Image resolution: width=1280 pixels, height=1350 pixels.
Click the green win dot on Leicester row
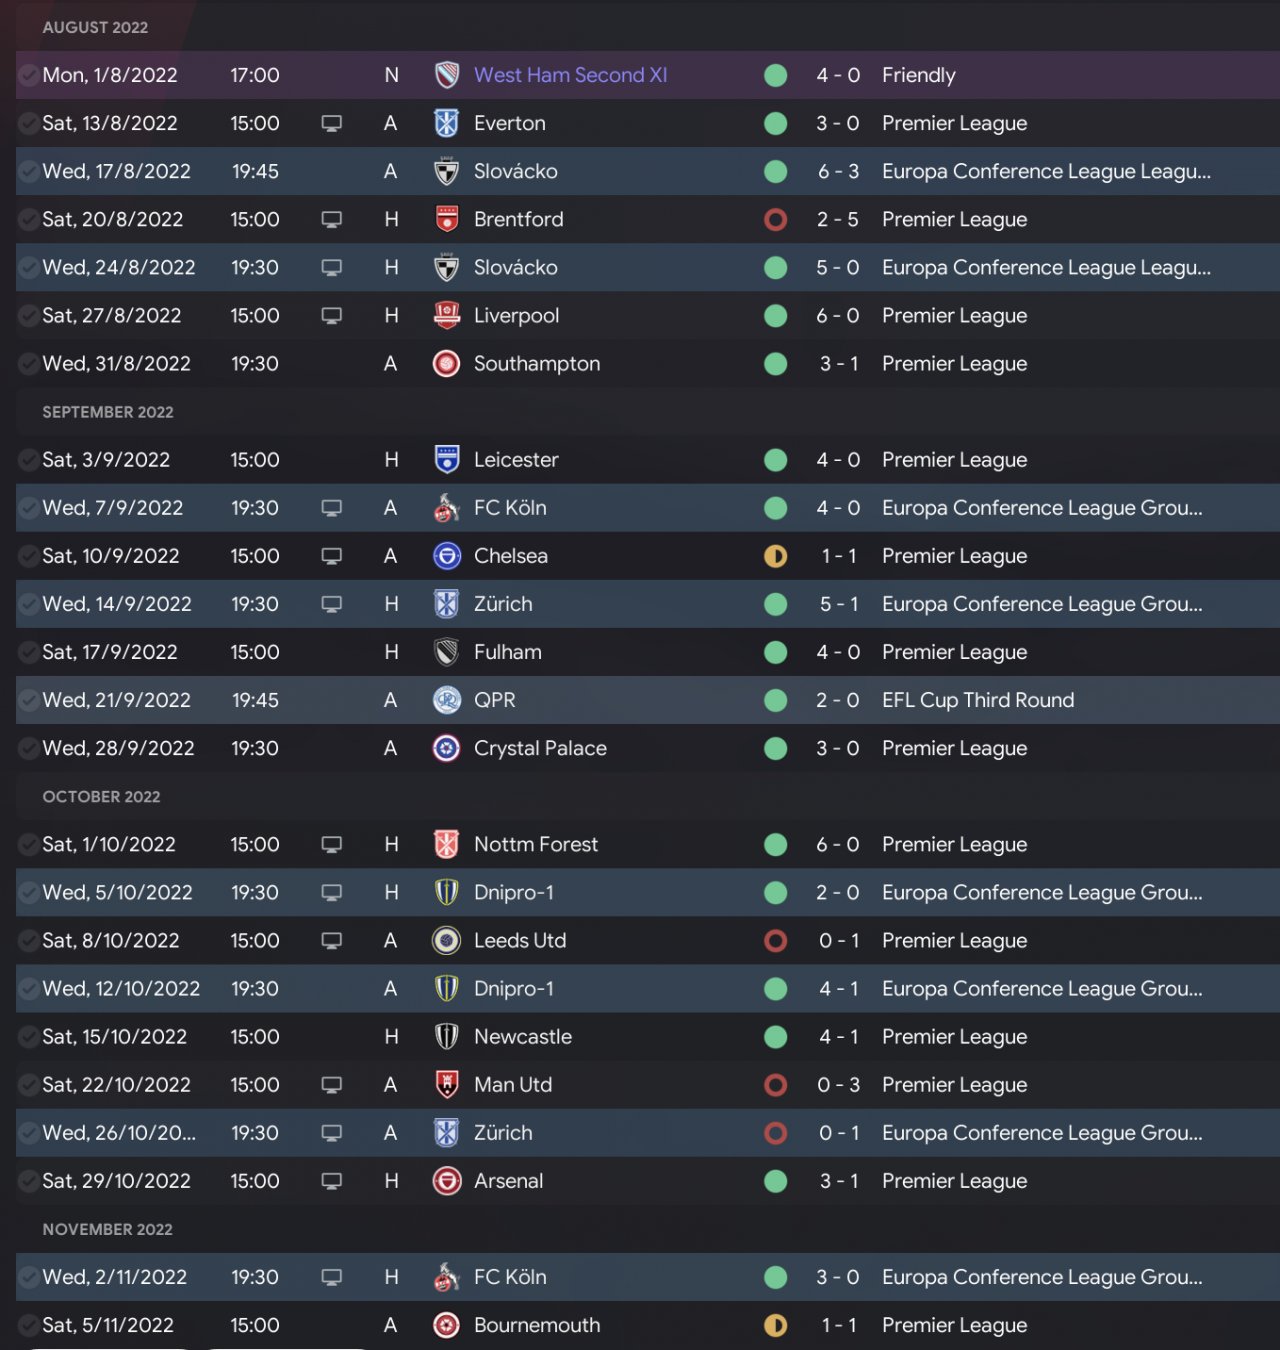pos(775,460)
